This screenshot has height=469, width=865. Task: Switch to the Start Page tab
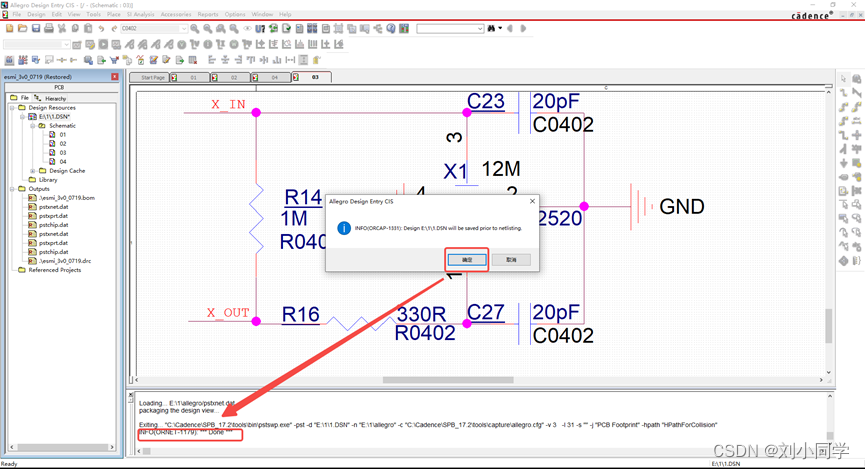coord(152,77)
